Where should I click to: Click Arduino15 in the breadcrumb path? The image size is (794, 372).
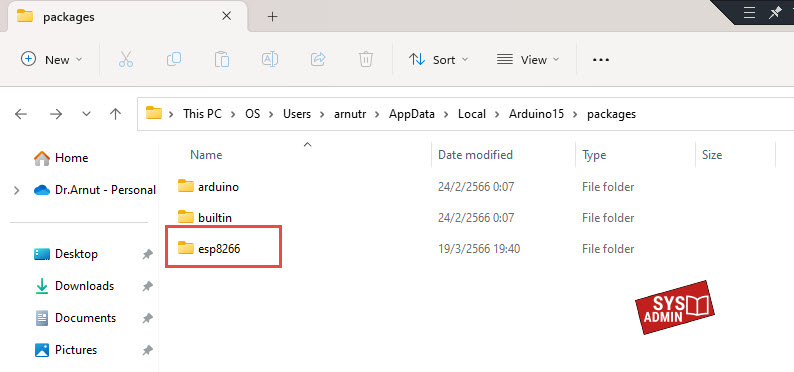click(536, 114)
